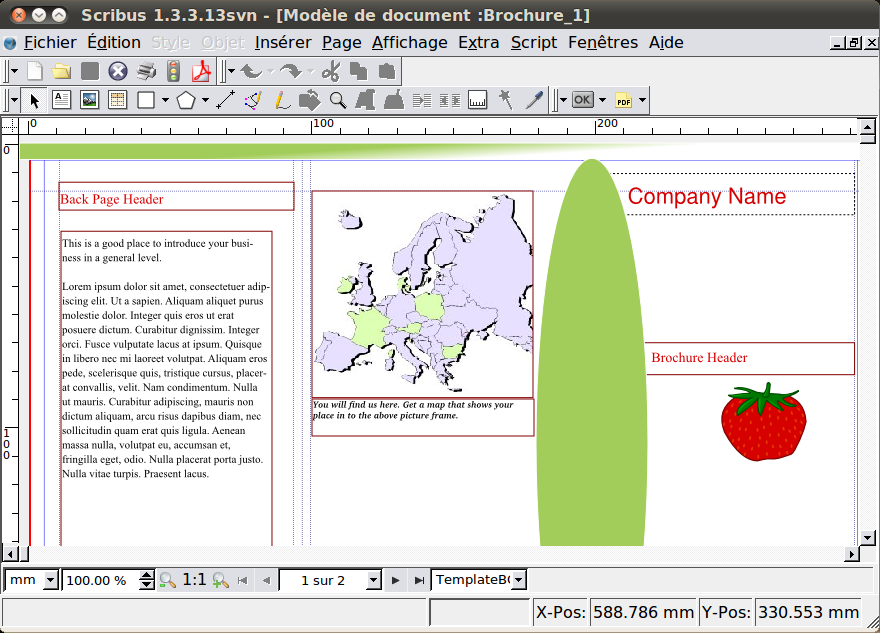Click the Print document icon
This screenshot has width=880, height=633.
tap(146, 71)
